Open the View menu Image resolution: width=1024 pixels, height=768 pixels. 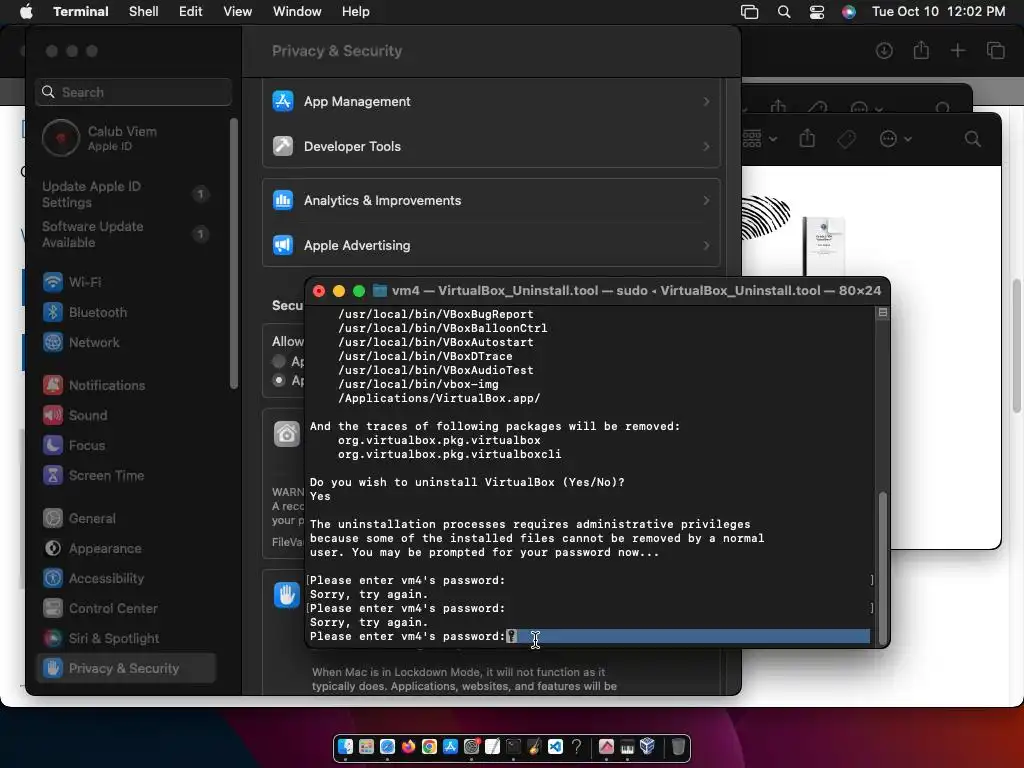pos(238,12)
